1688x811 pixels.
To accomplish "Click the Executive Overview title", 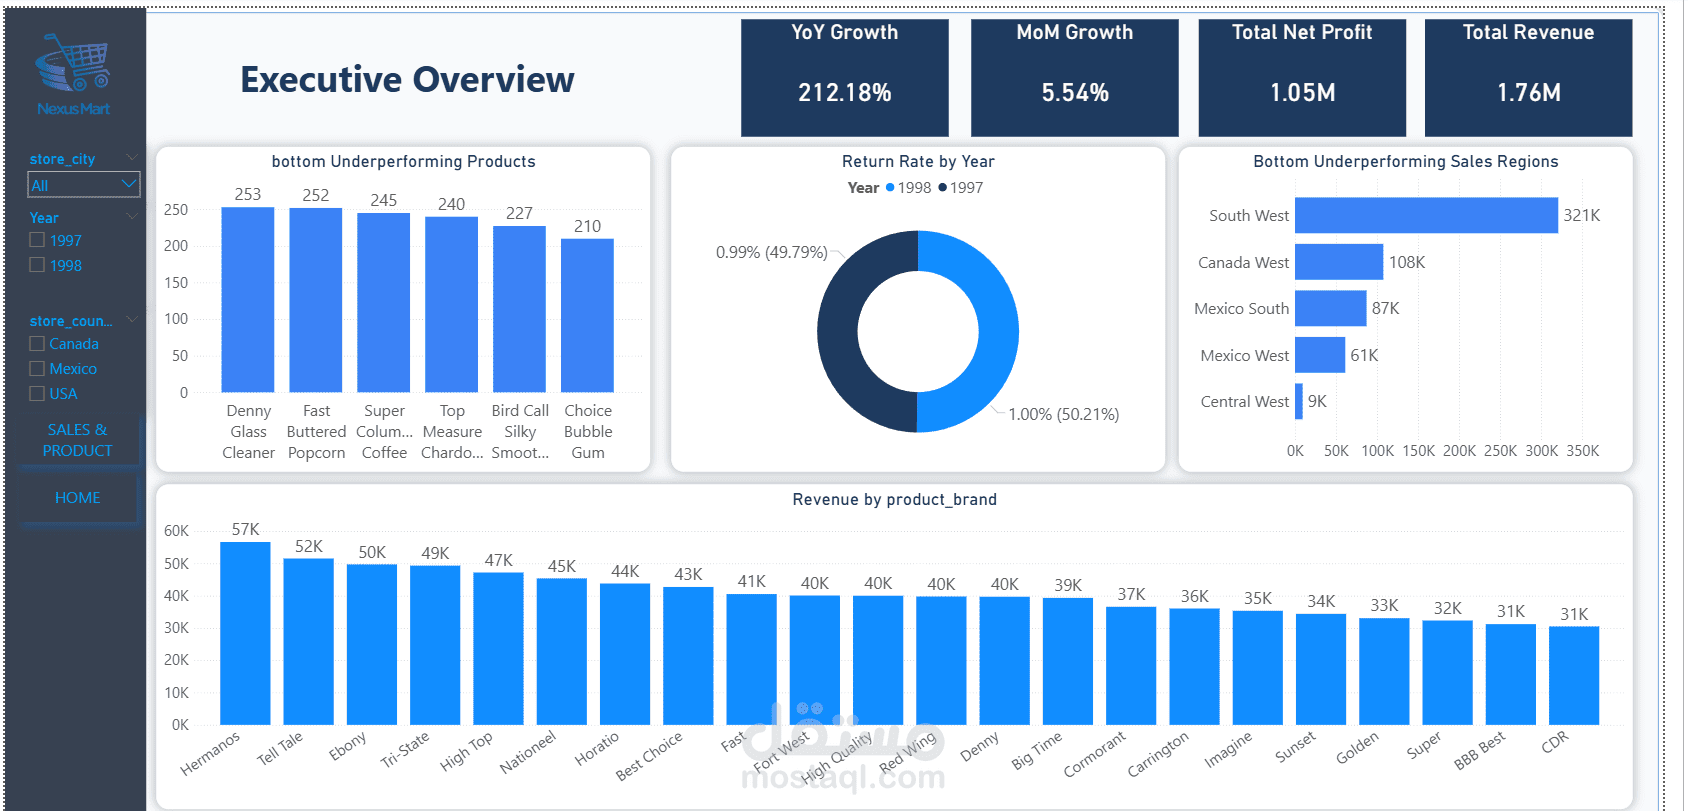I will point(407,79).
